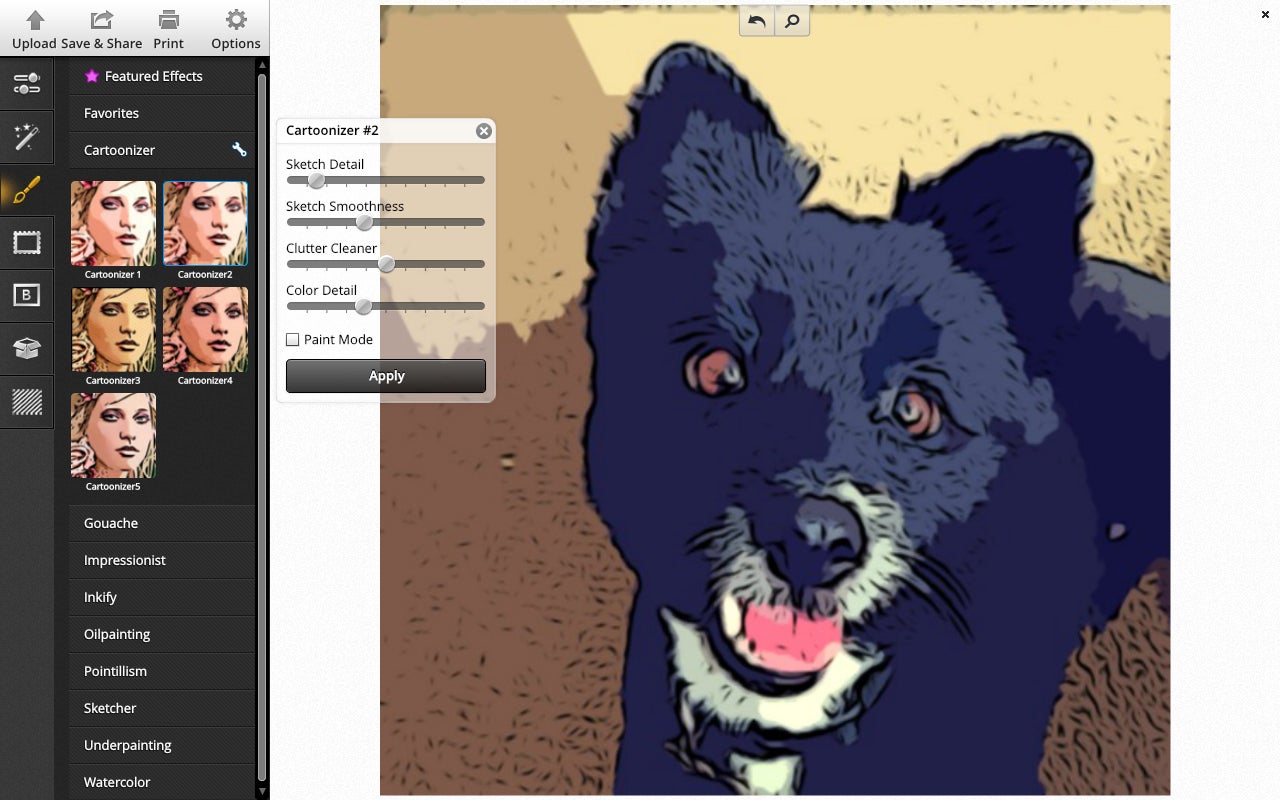Open the Edits sliders tab in sidebar
1280x800 pixels.
pos(27,82)
